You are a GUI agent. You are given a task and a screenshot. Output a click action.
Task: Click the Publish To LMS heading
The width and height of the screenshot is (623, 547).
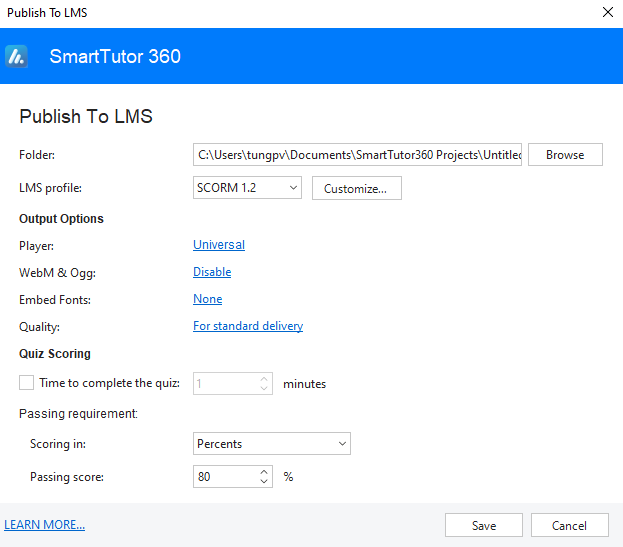click(86, 116)
